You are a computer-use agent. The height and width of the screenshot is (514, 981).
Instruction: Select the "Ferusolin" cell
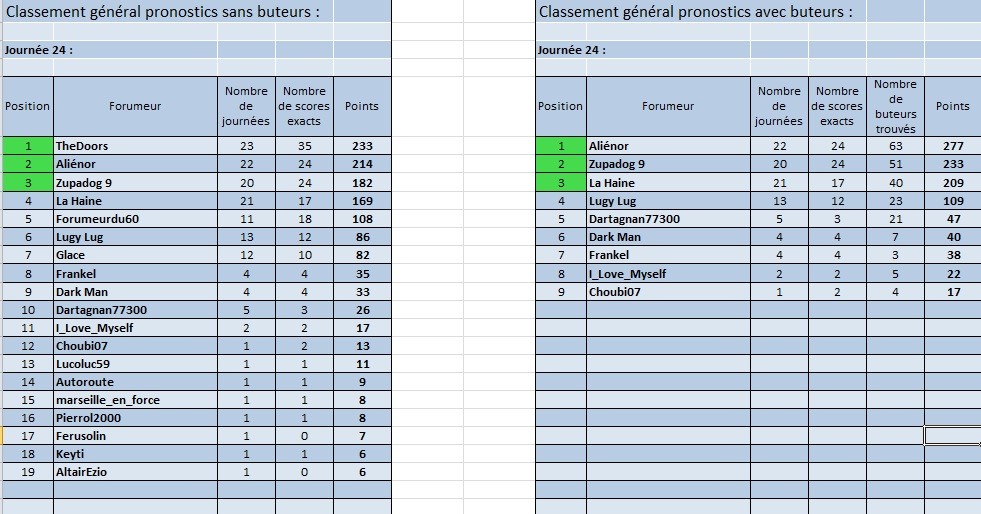pyautogui.click(x=81, y=436)
